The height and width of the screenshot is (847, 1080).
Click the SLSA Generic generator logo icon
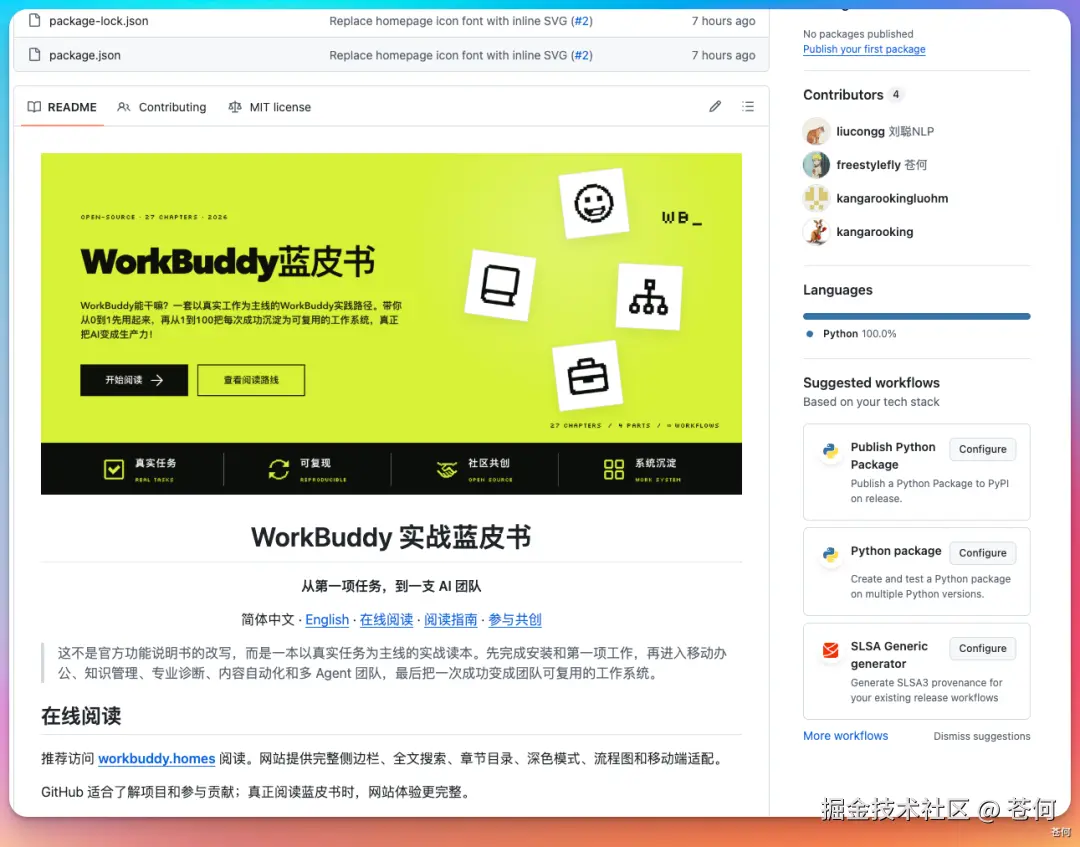click(x=831, y=650)
